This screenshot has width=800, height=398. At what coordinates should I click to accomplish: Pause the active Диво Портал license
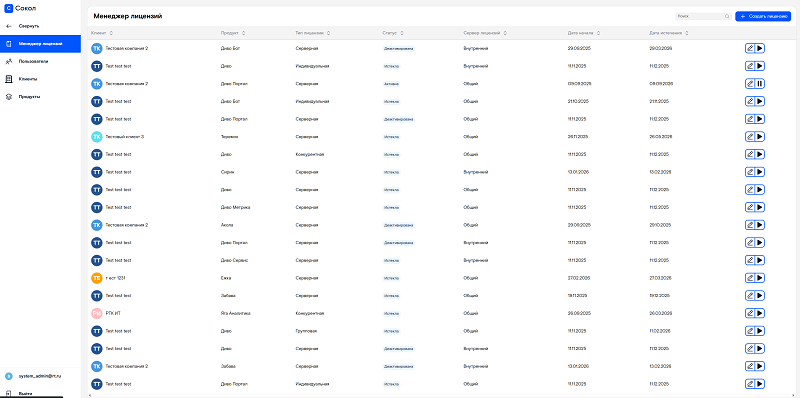point(760,84)
